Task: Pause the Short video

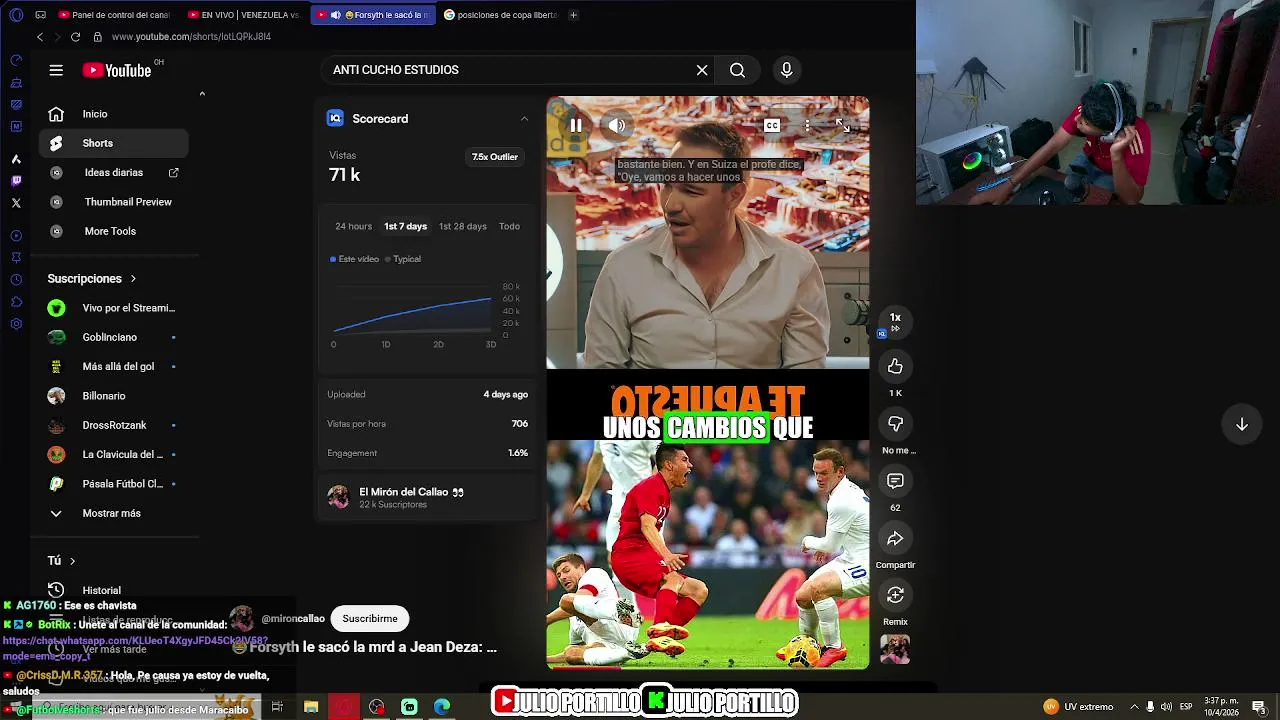Action: click(576, 125)
